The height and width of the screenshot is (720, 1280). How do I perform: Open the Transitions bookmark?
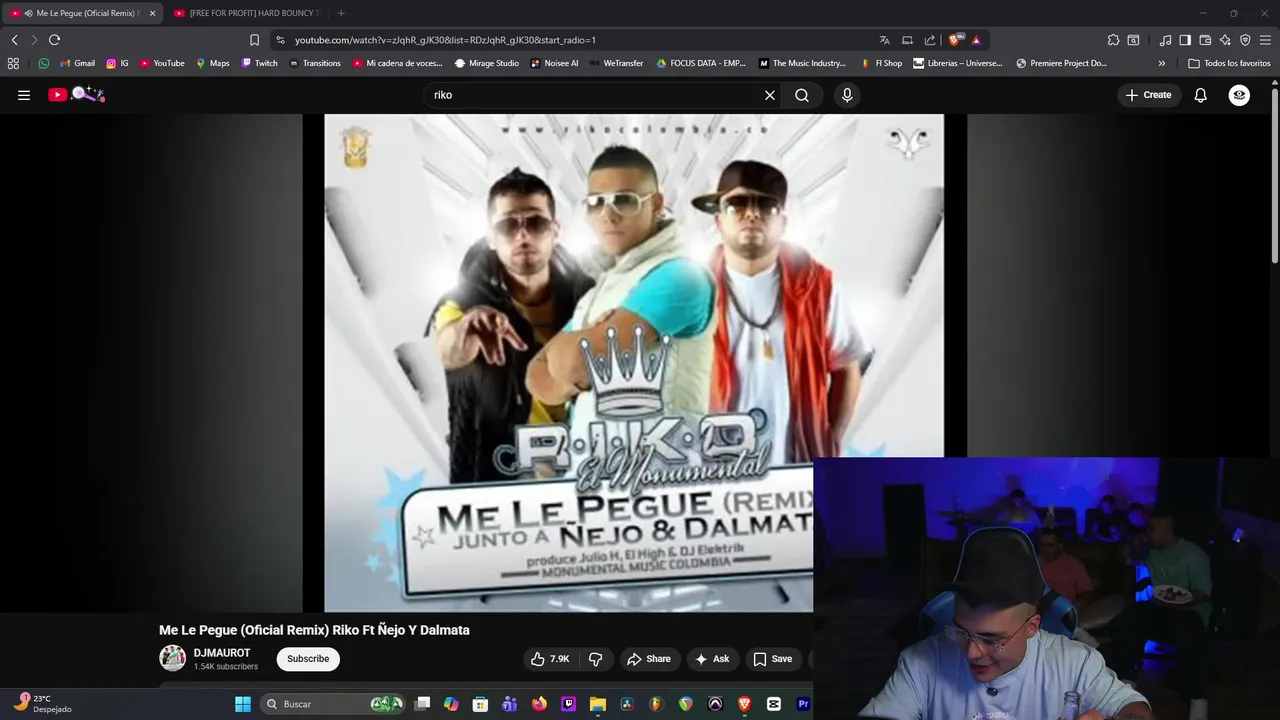[x=314, y=63]
